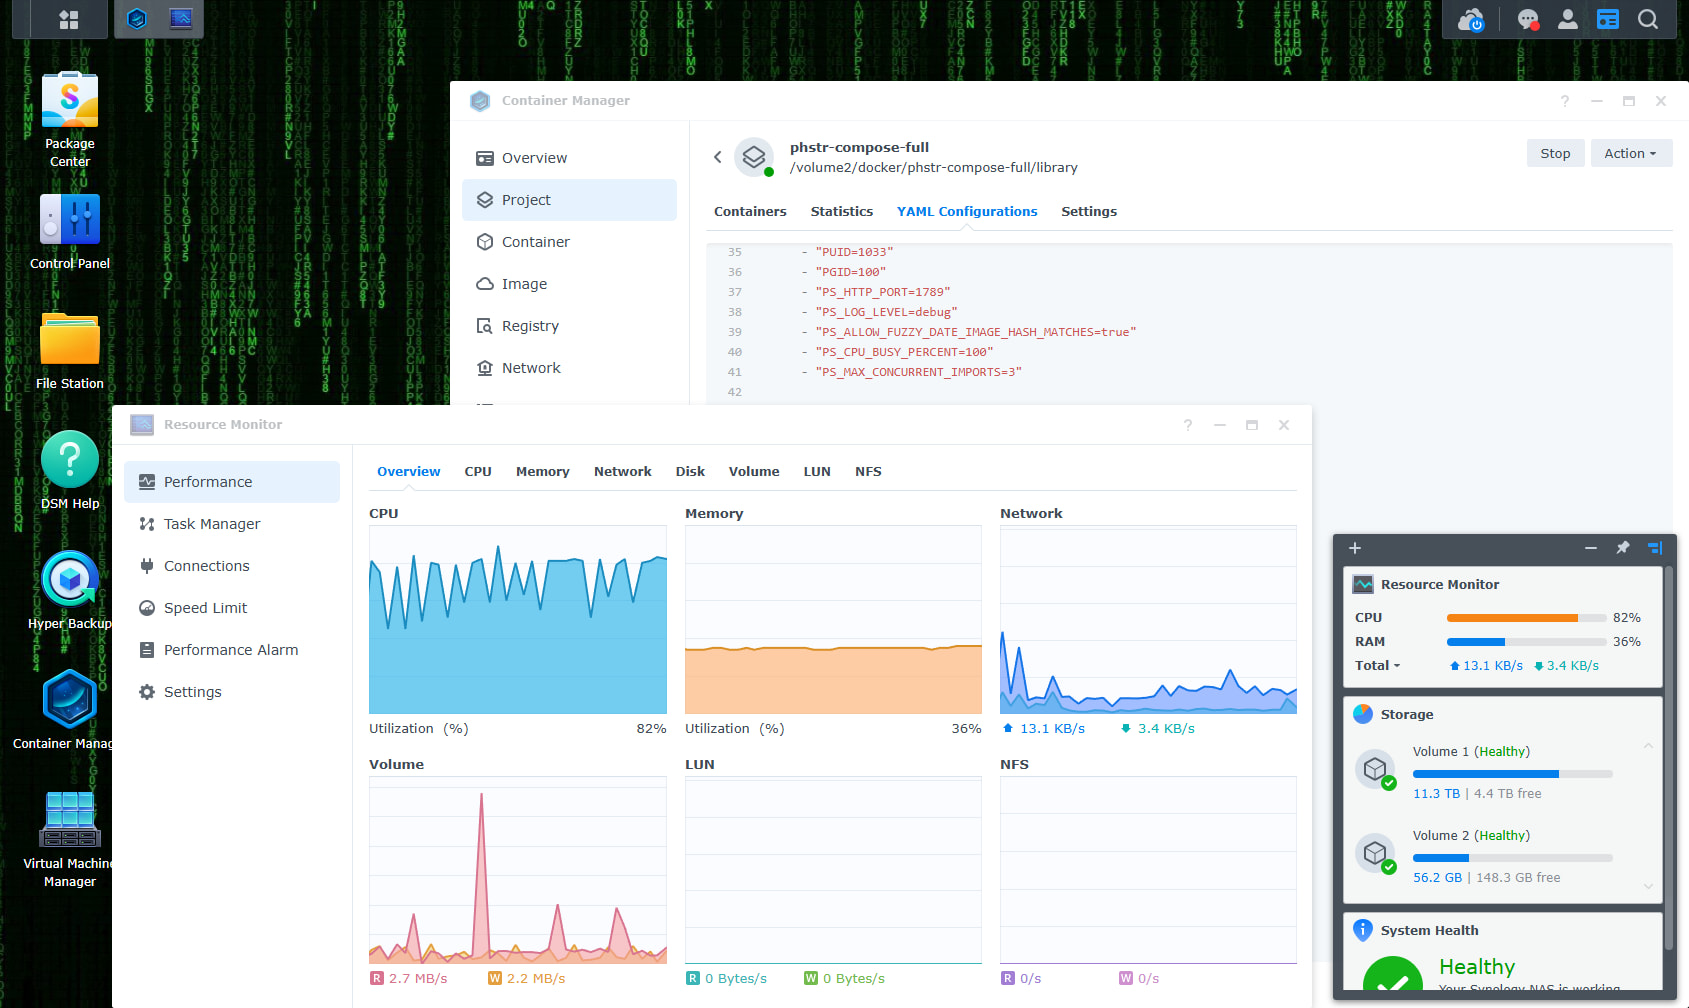Click the Volume 1 storage usage bar

[x=1511, y=774]
